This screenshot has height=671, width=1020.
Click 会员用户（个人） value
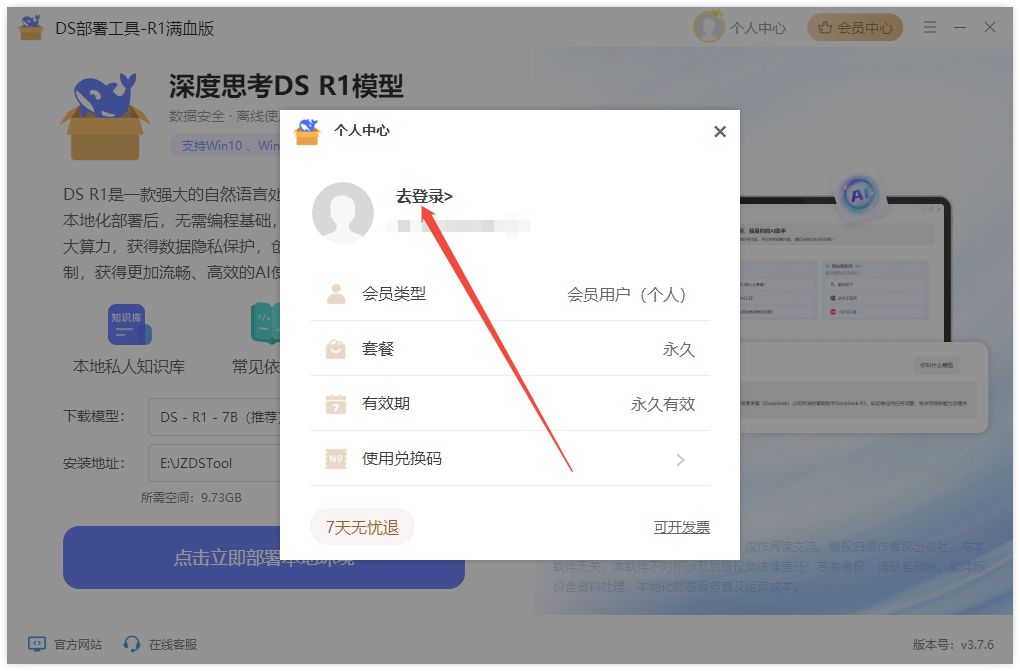coord(626,294)
